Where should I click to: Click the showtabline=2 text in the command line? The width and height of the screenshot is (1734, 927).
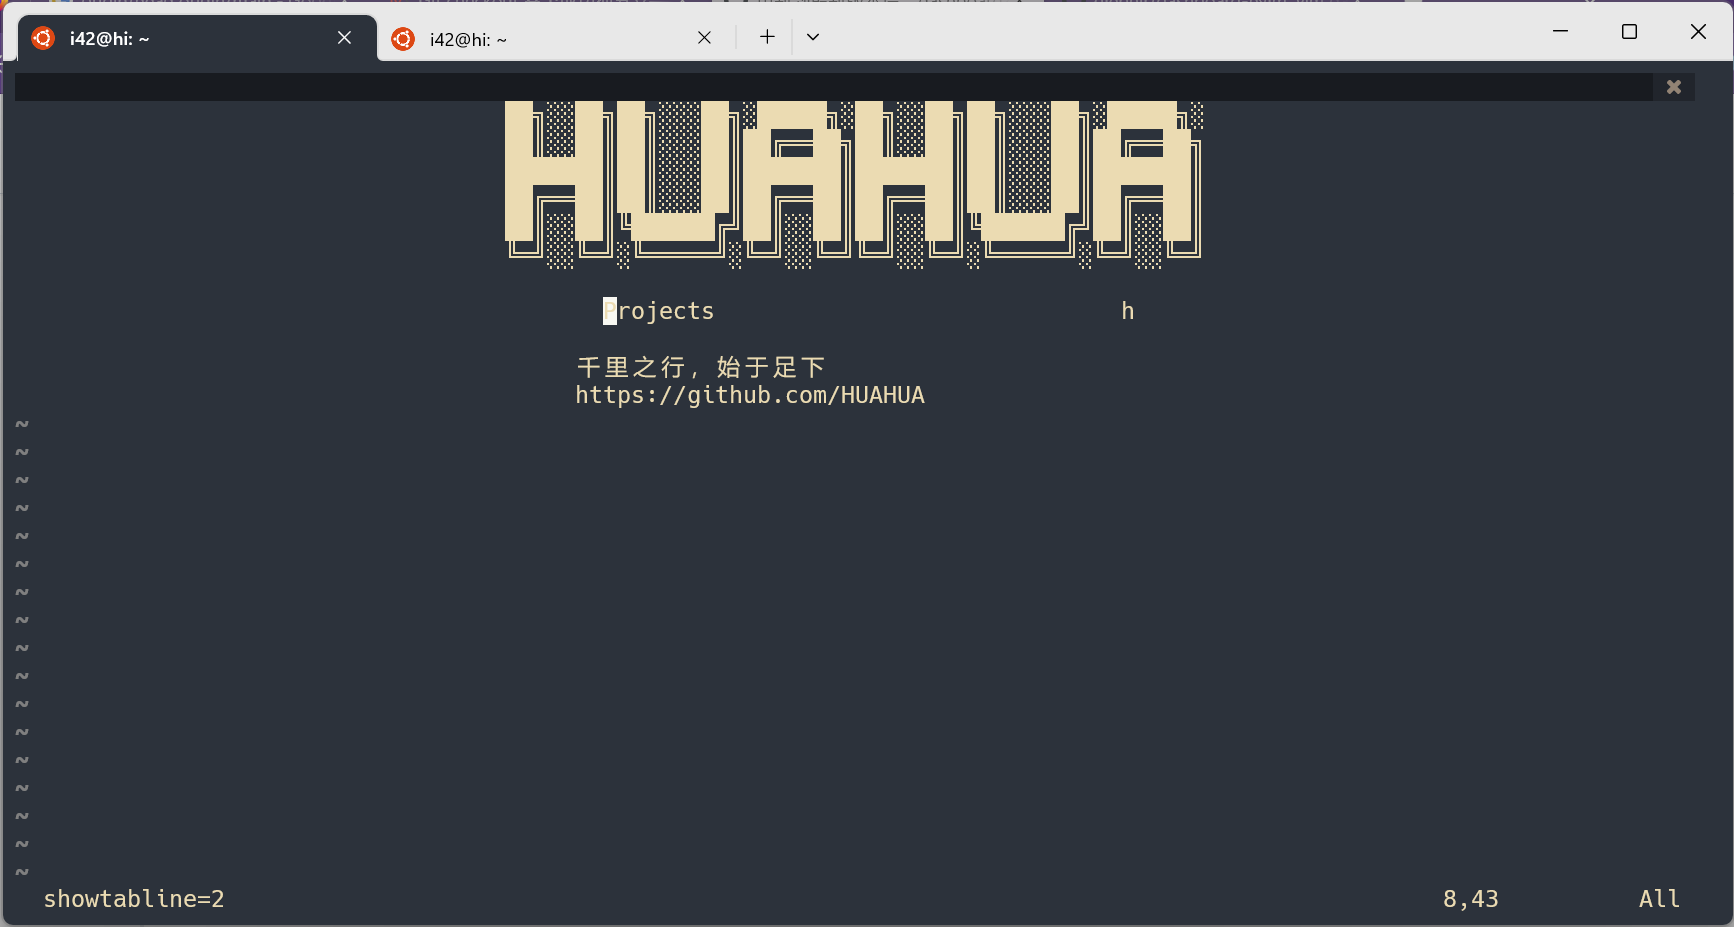point(134,898)
